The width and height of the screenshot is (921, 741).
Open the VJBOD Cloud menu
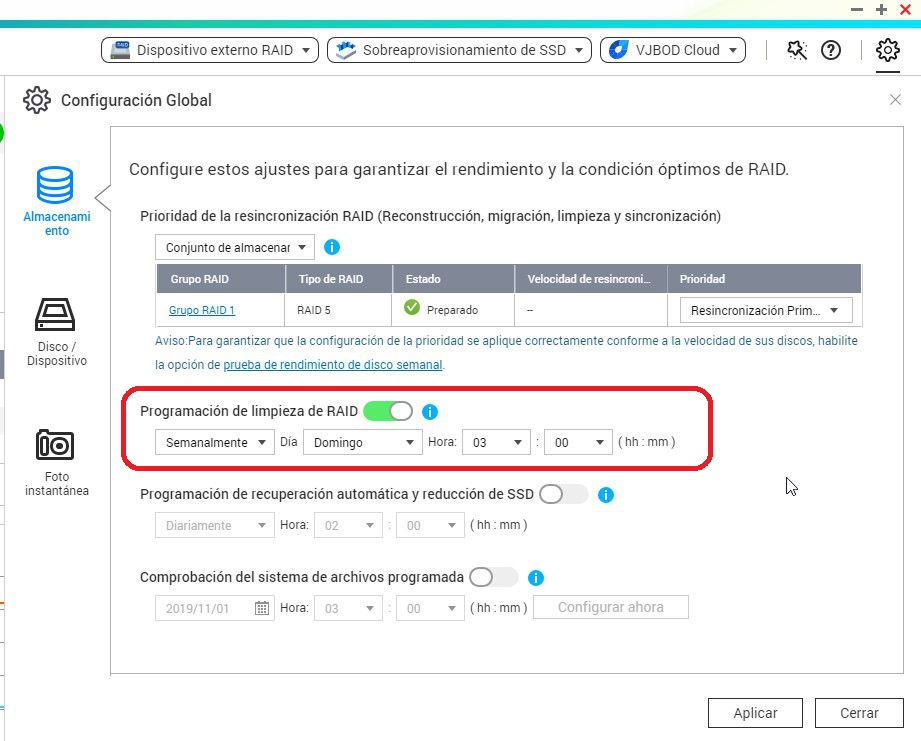(673, 50)
